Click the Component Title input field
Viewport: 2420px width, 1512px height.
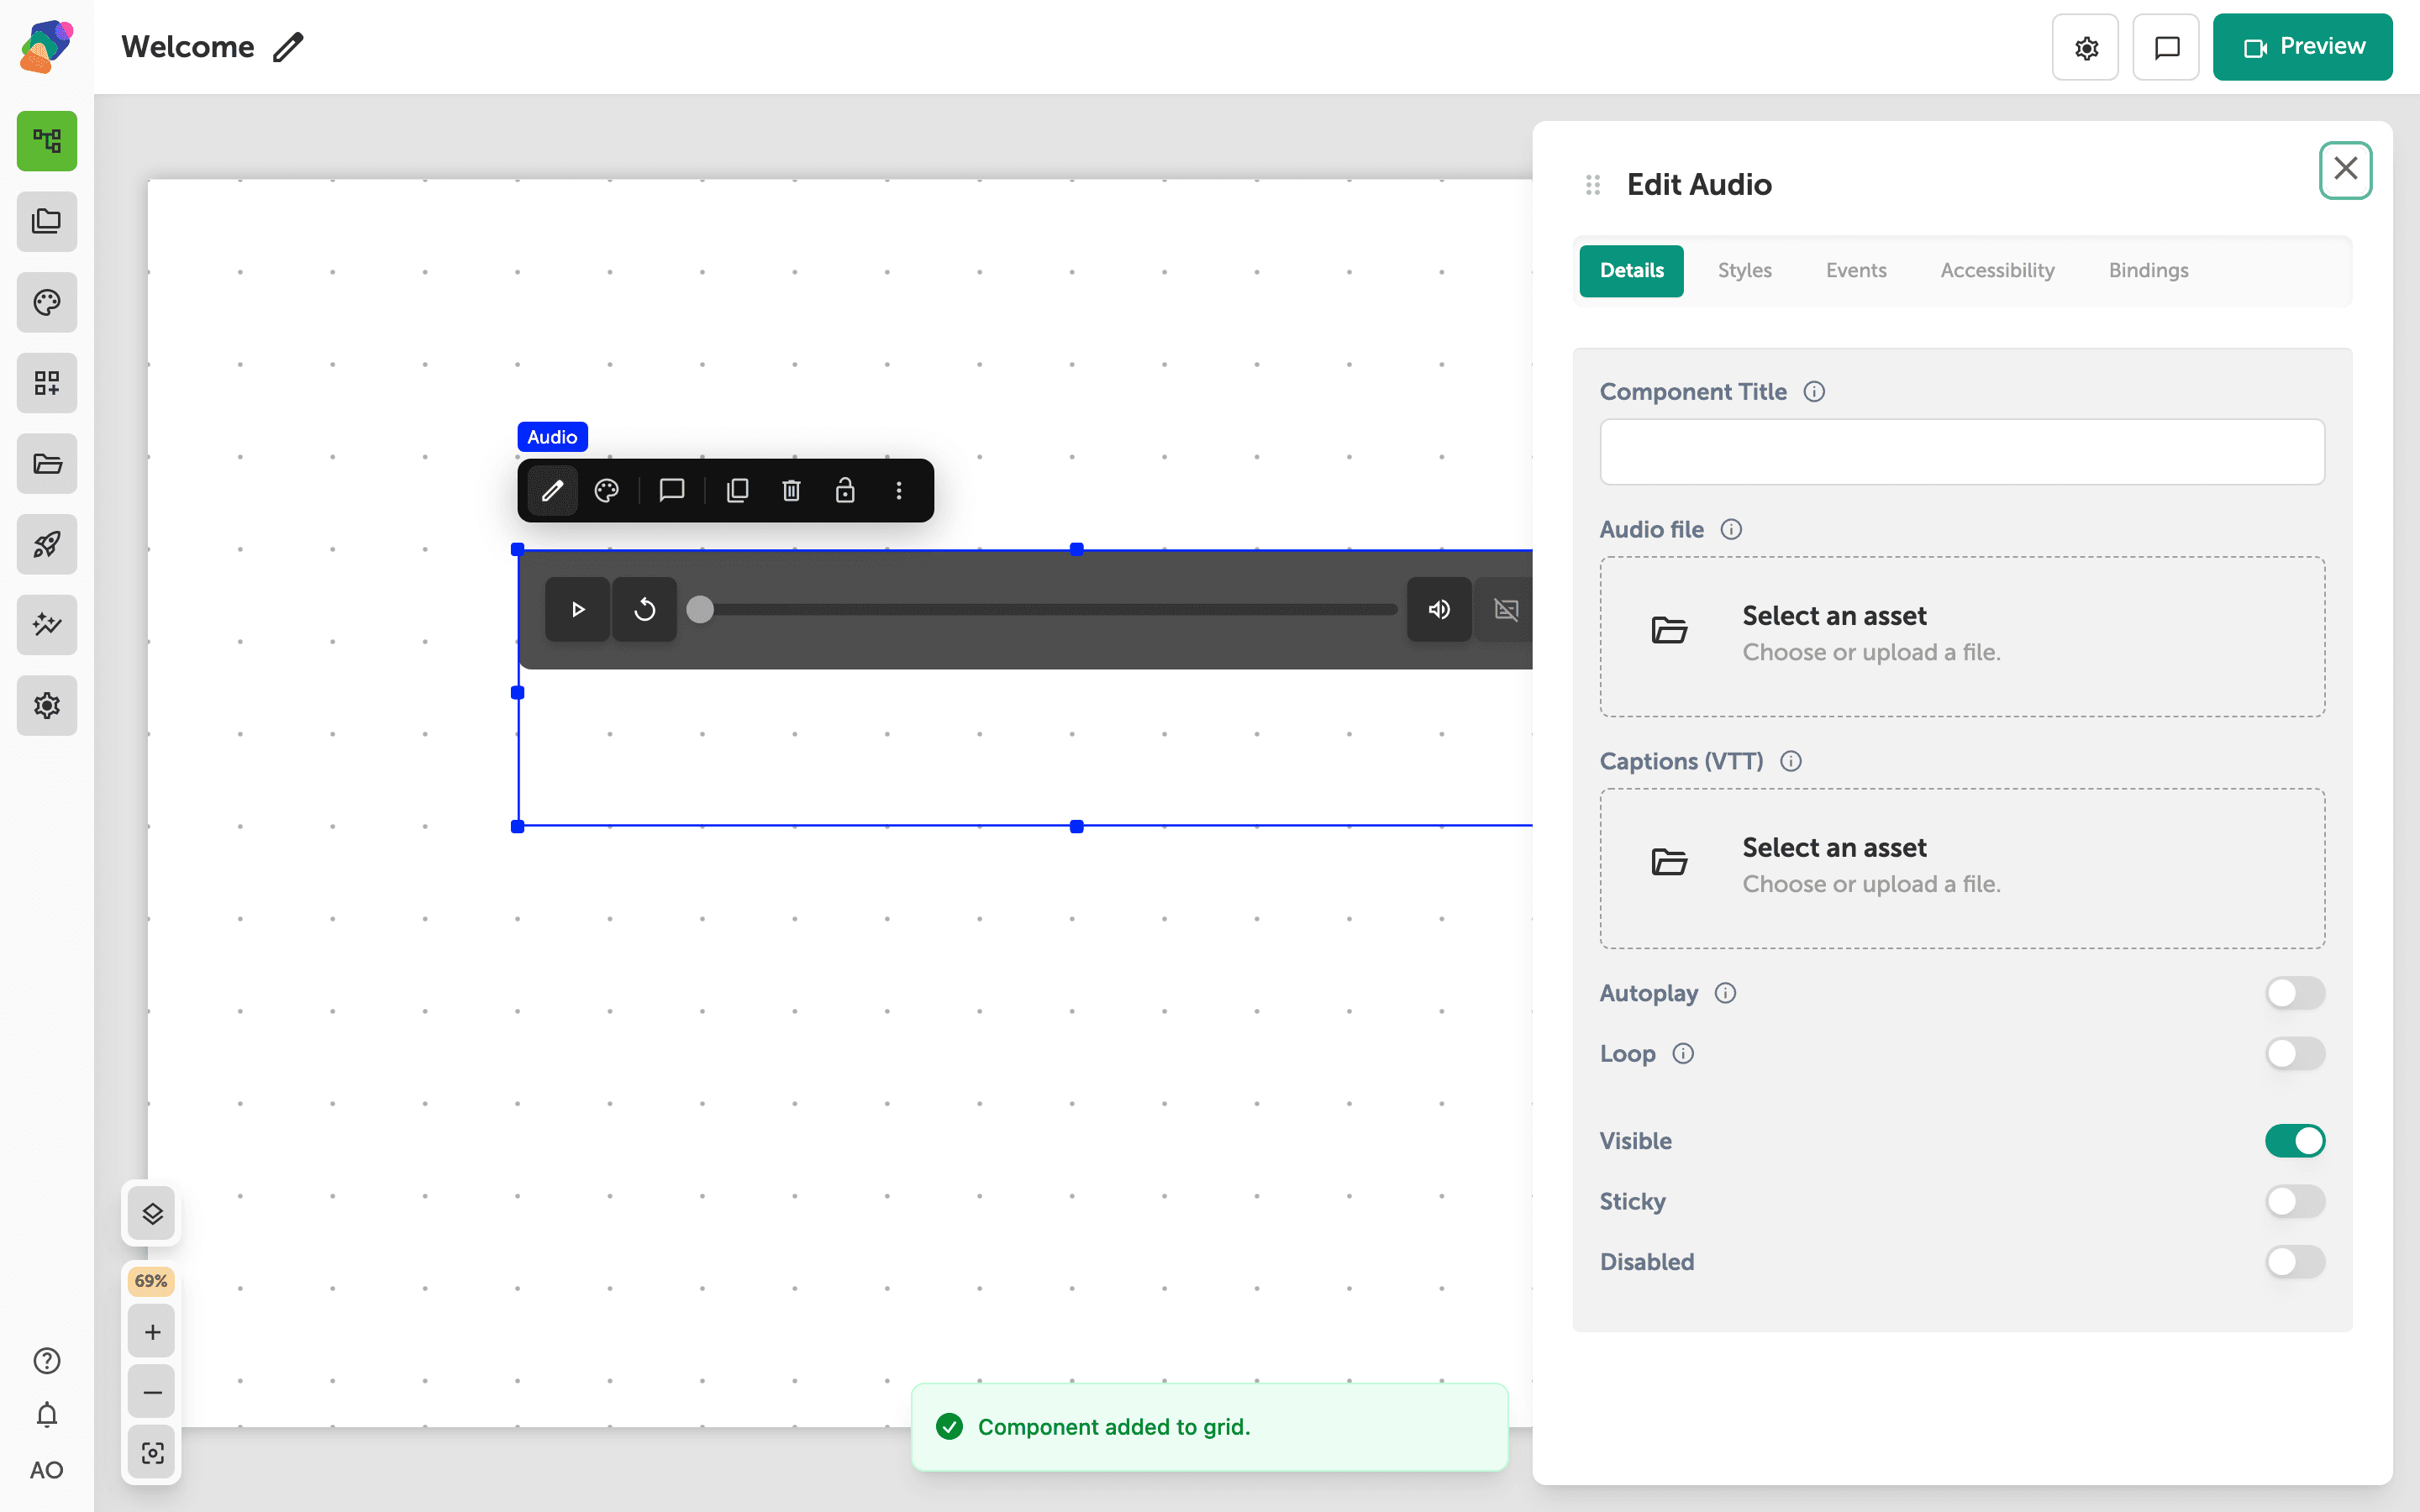(x=1962, y=452)
